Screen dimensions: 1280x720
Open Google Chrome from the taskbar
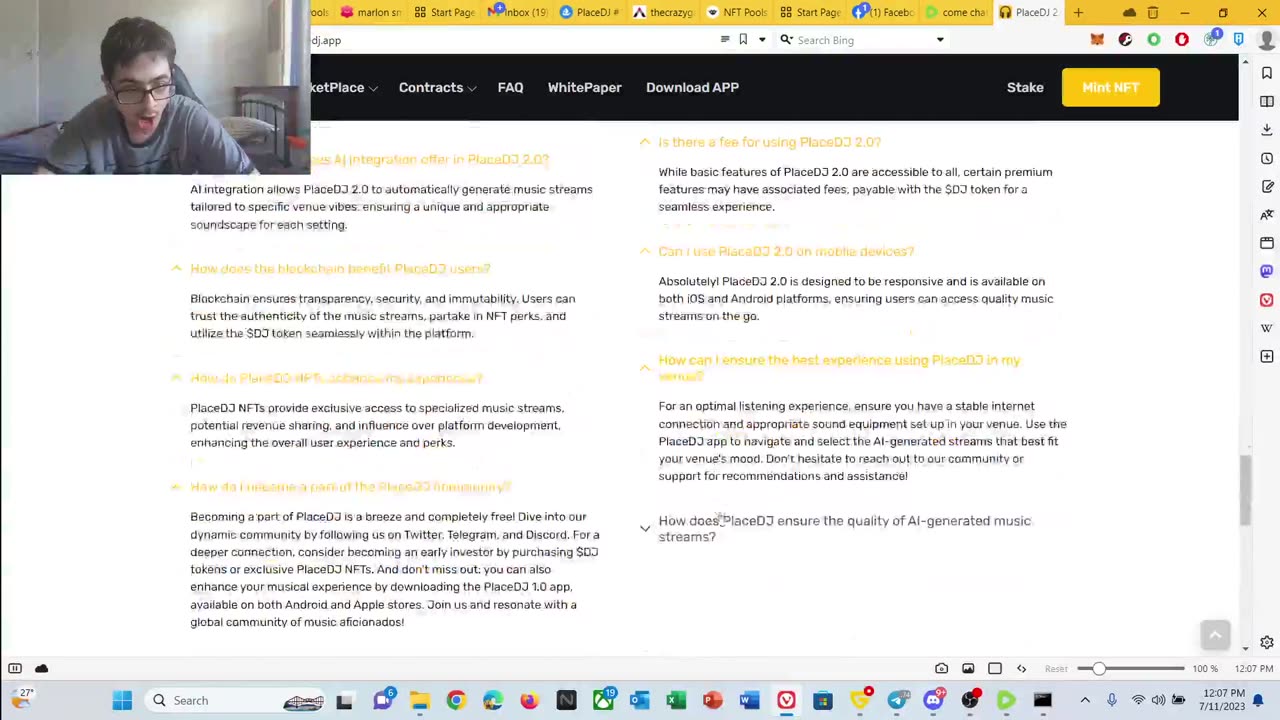(456, 700)
